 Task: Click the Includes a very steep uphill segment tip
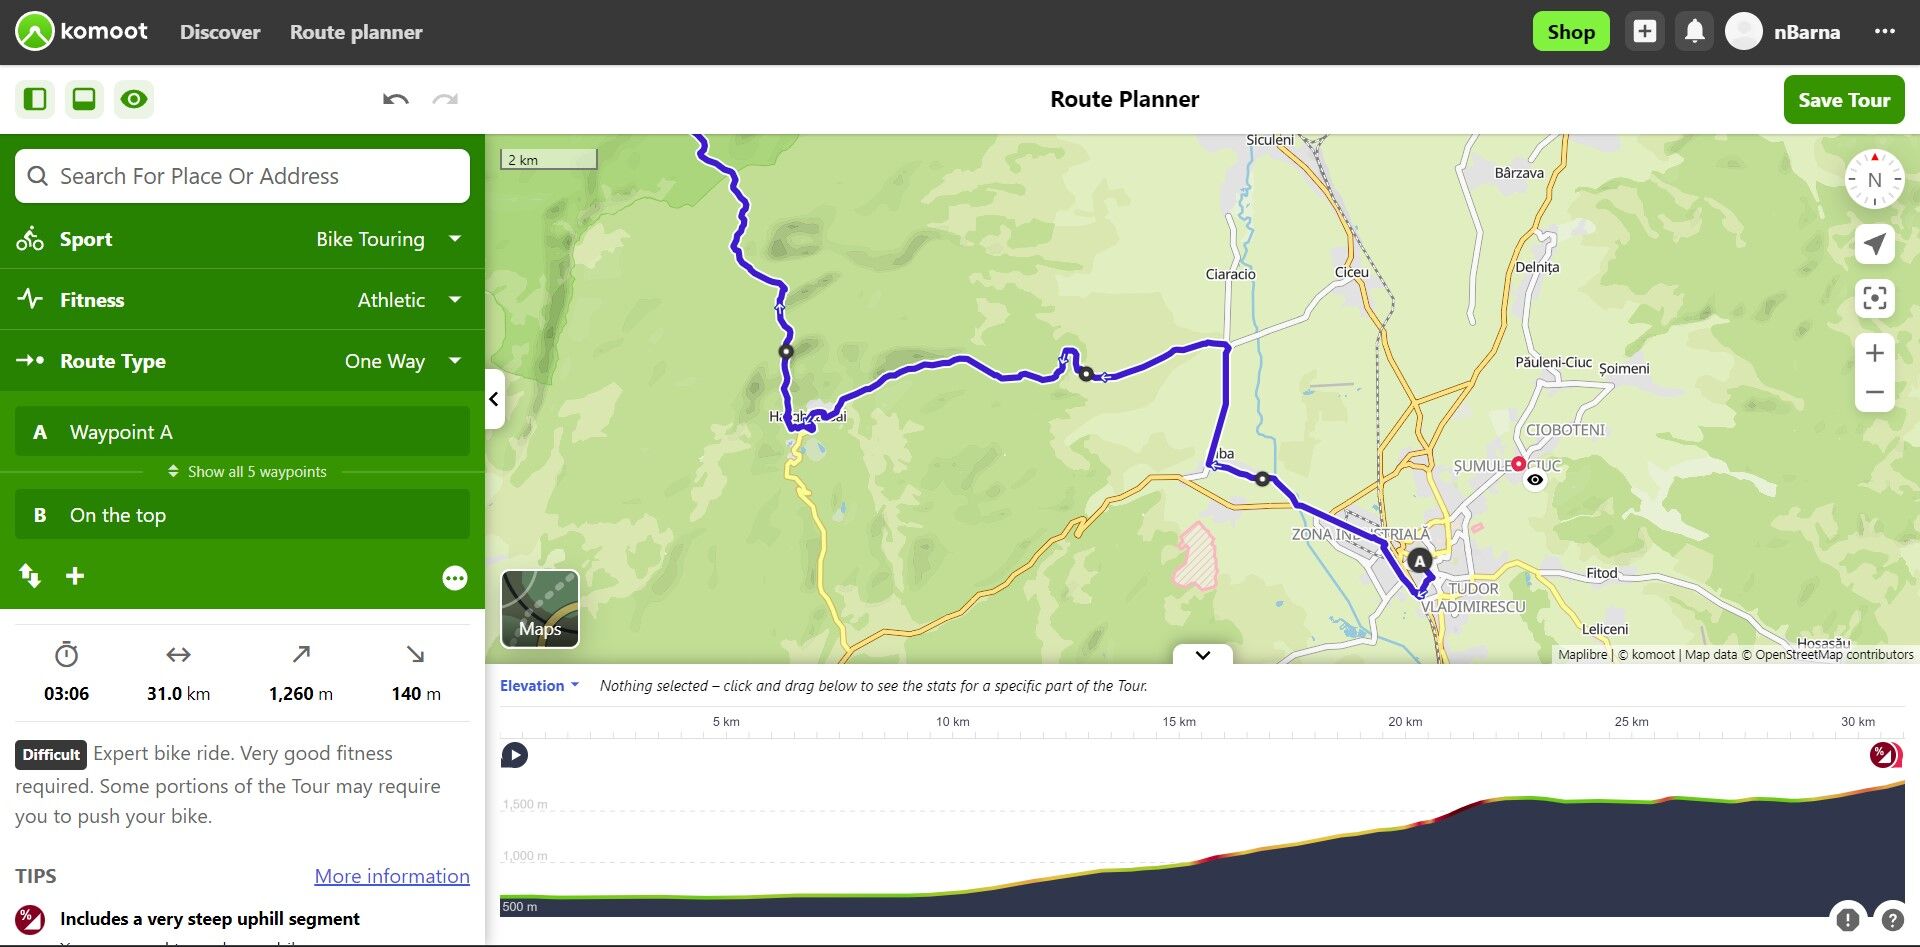(210, 919)
